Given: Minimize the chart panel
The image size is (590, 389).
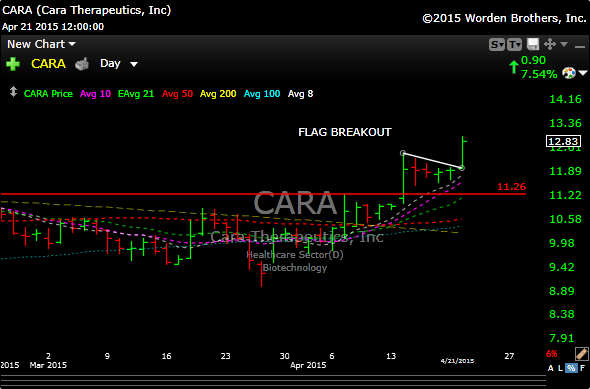Looking at the screenshot, I should [580, 46].
